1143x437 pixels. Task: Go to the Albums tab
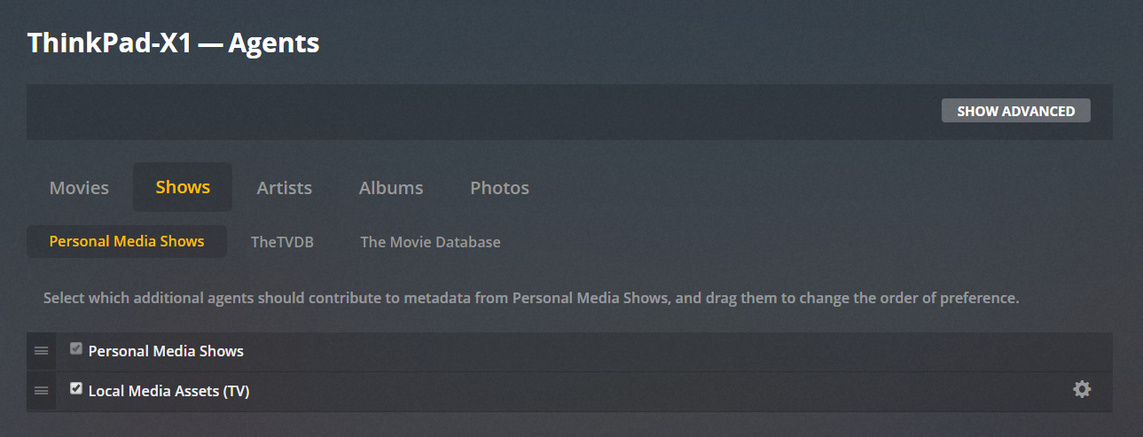[391, 187]
